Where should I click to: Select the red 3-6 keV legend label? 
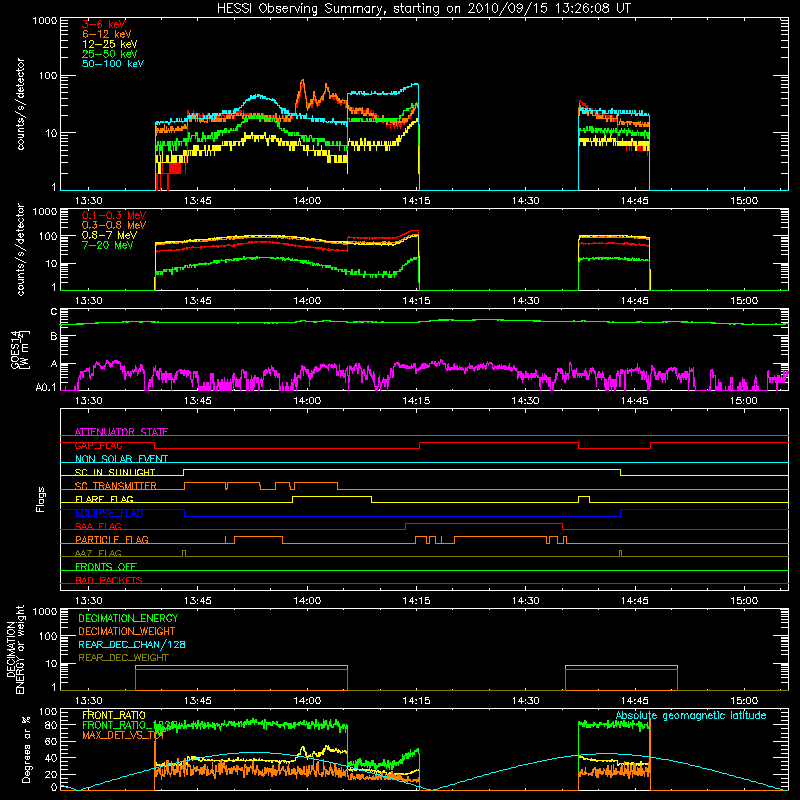(104, 24)
